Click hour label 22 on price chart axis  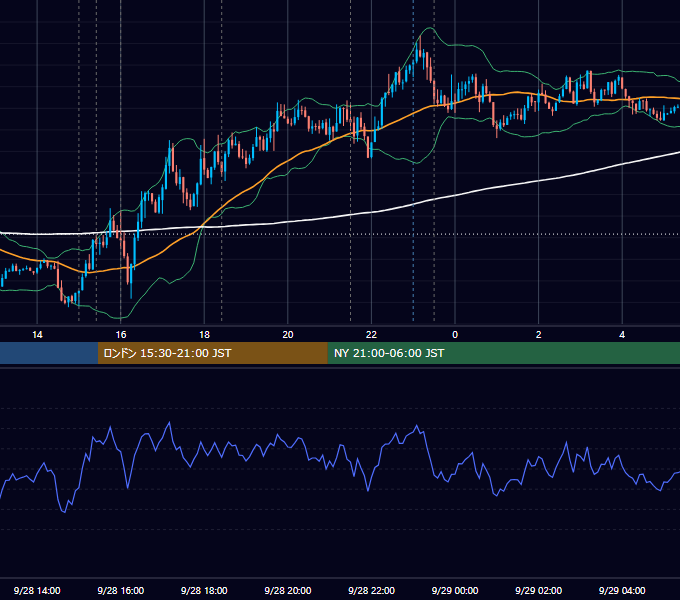[372, 335]
